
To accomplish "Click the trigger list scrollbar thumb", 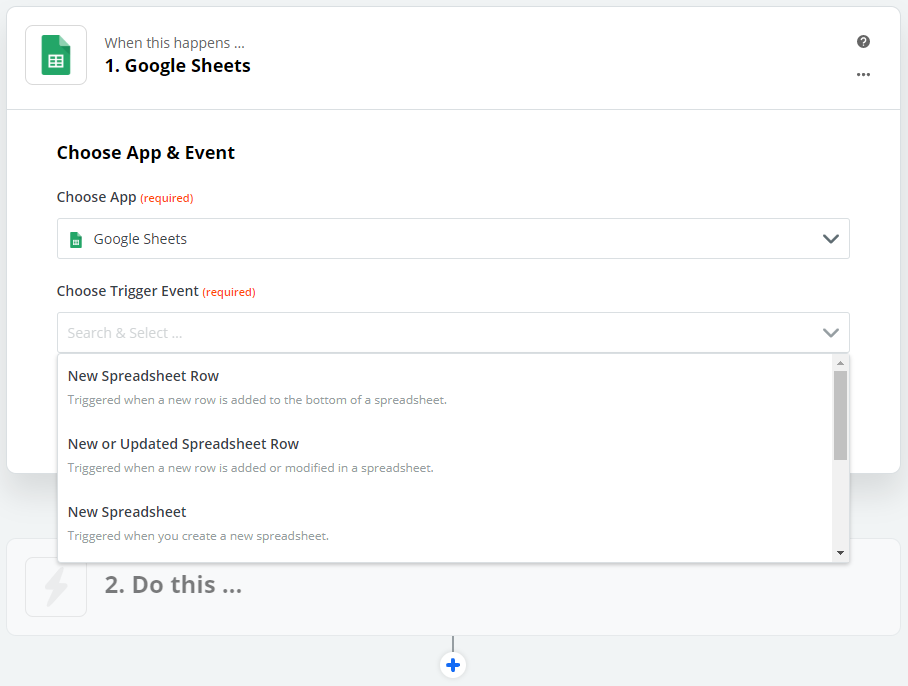I will point(840,416).
